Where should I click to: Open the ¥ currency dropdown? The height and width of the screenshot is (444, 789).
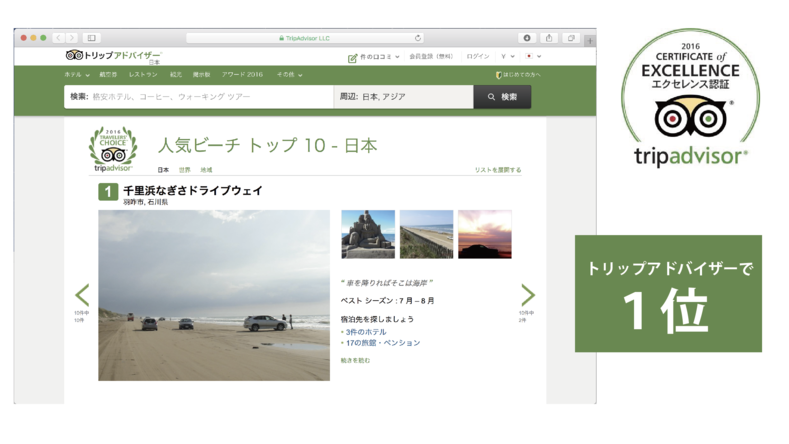point(507,57)
